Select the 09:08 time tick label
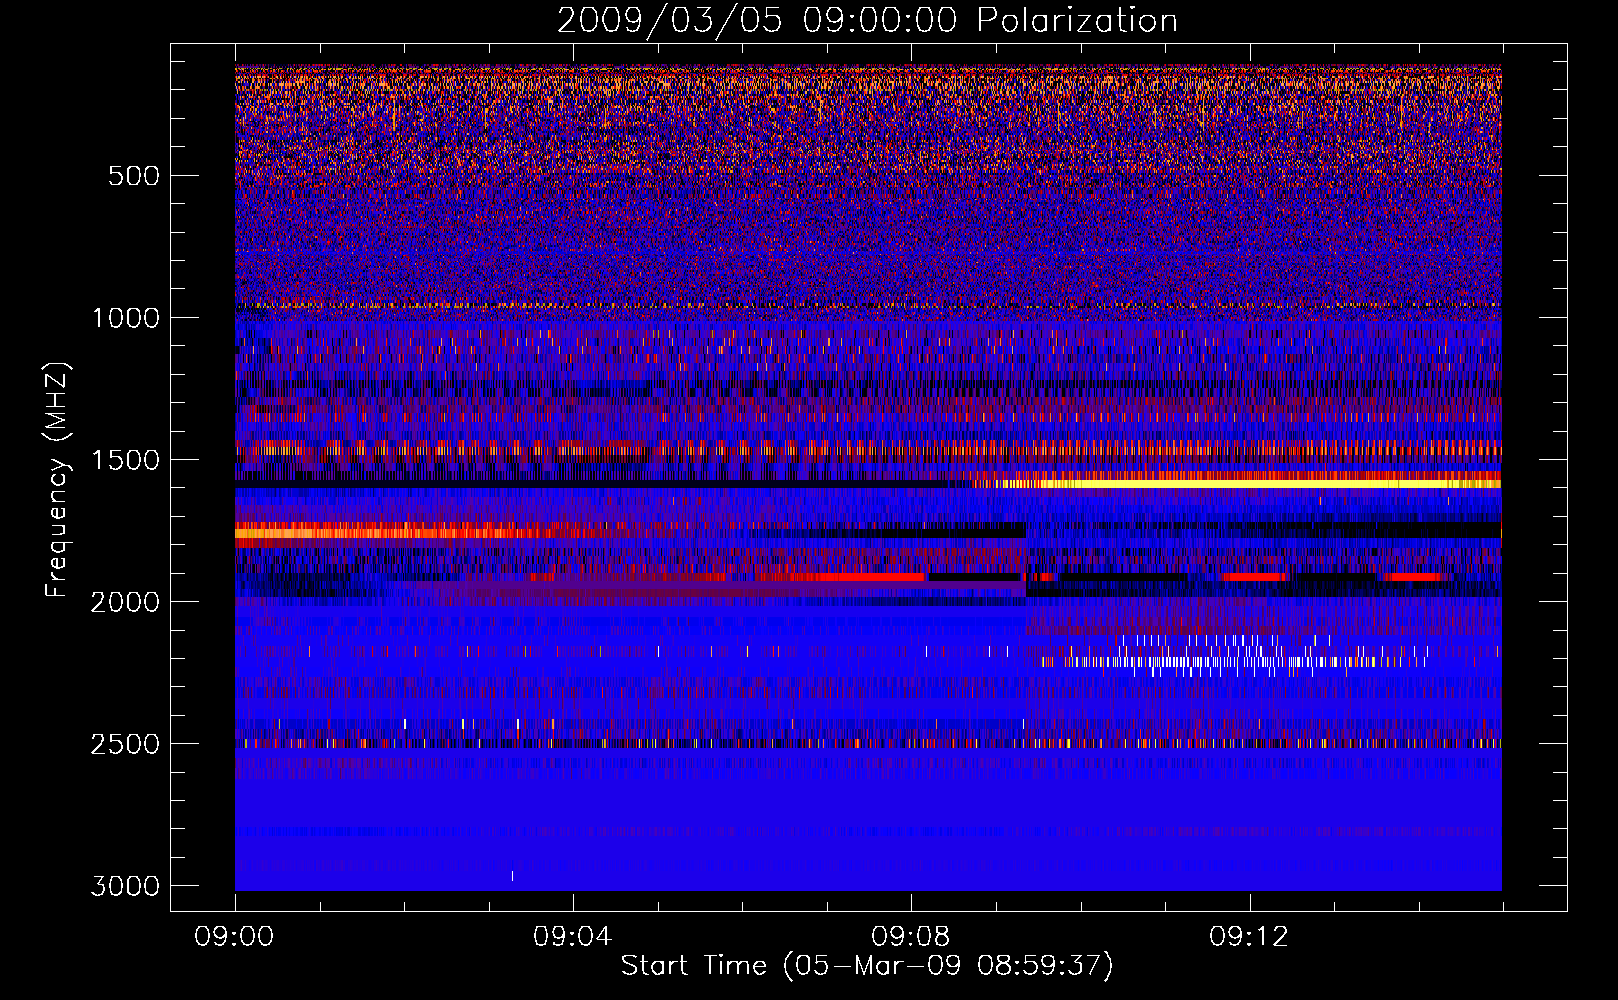 (911, 937)
